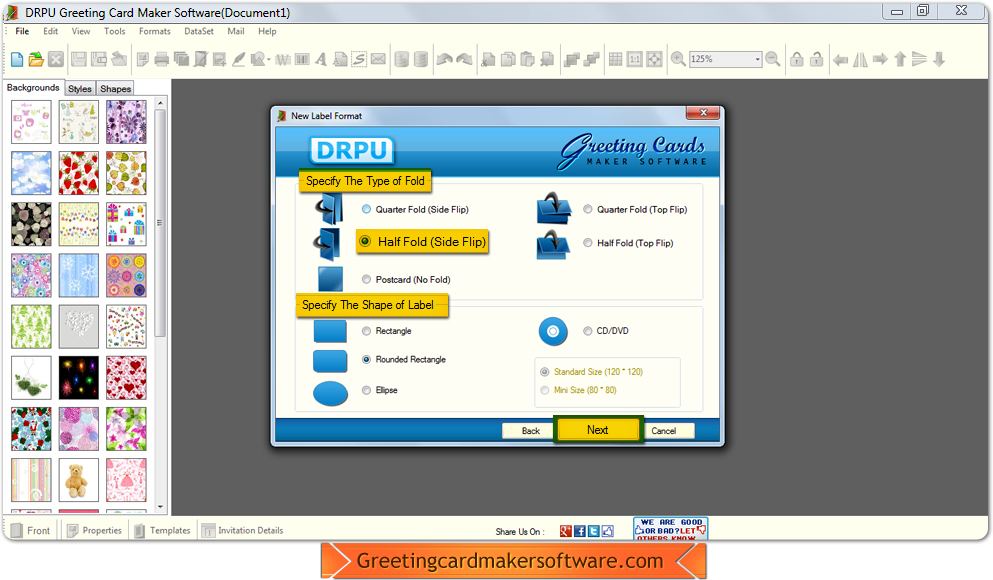This screenshot has width=993, height=580.
Task: Click the Print icon in toolbar
Action: (161, 60)
